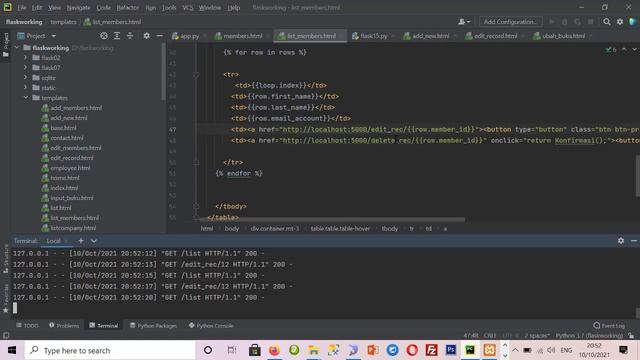Viewport: 640px width, 360px height.
Task: Open the Tools menu
Action: (169, 8)
